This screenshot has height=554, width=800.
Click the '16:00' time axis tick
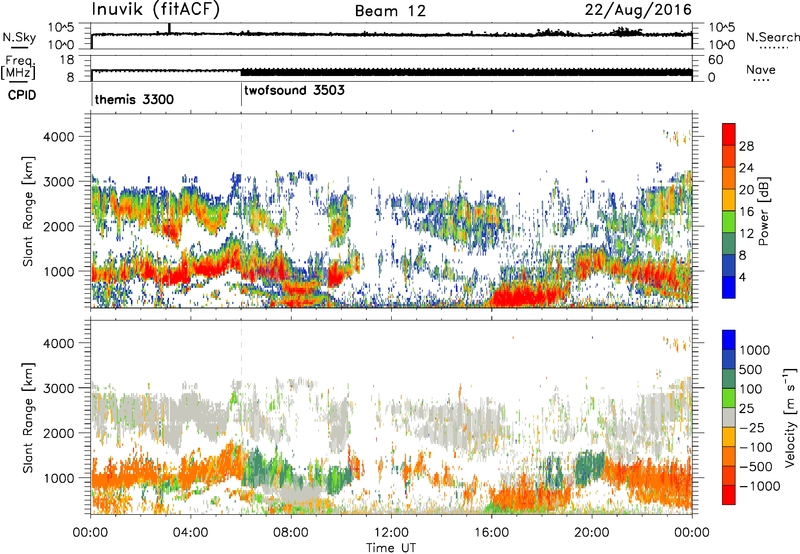point(491,533)
